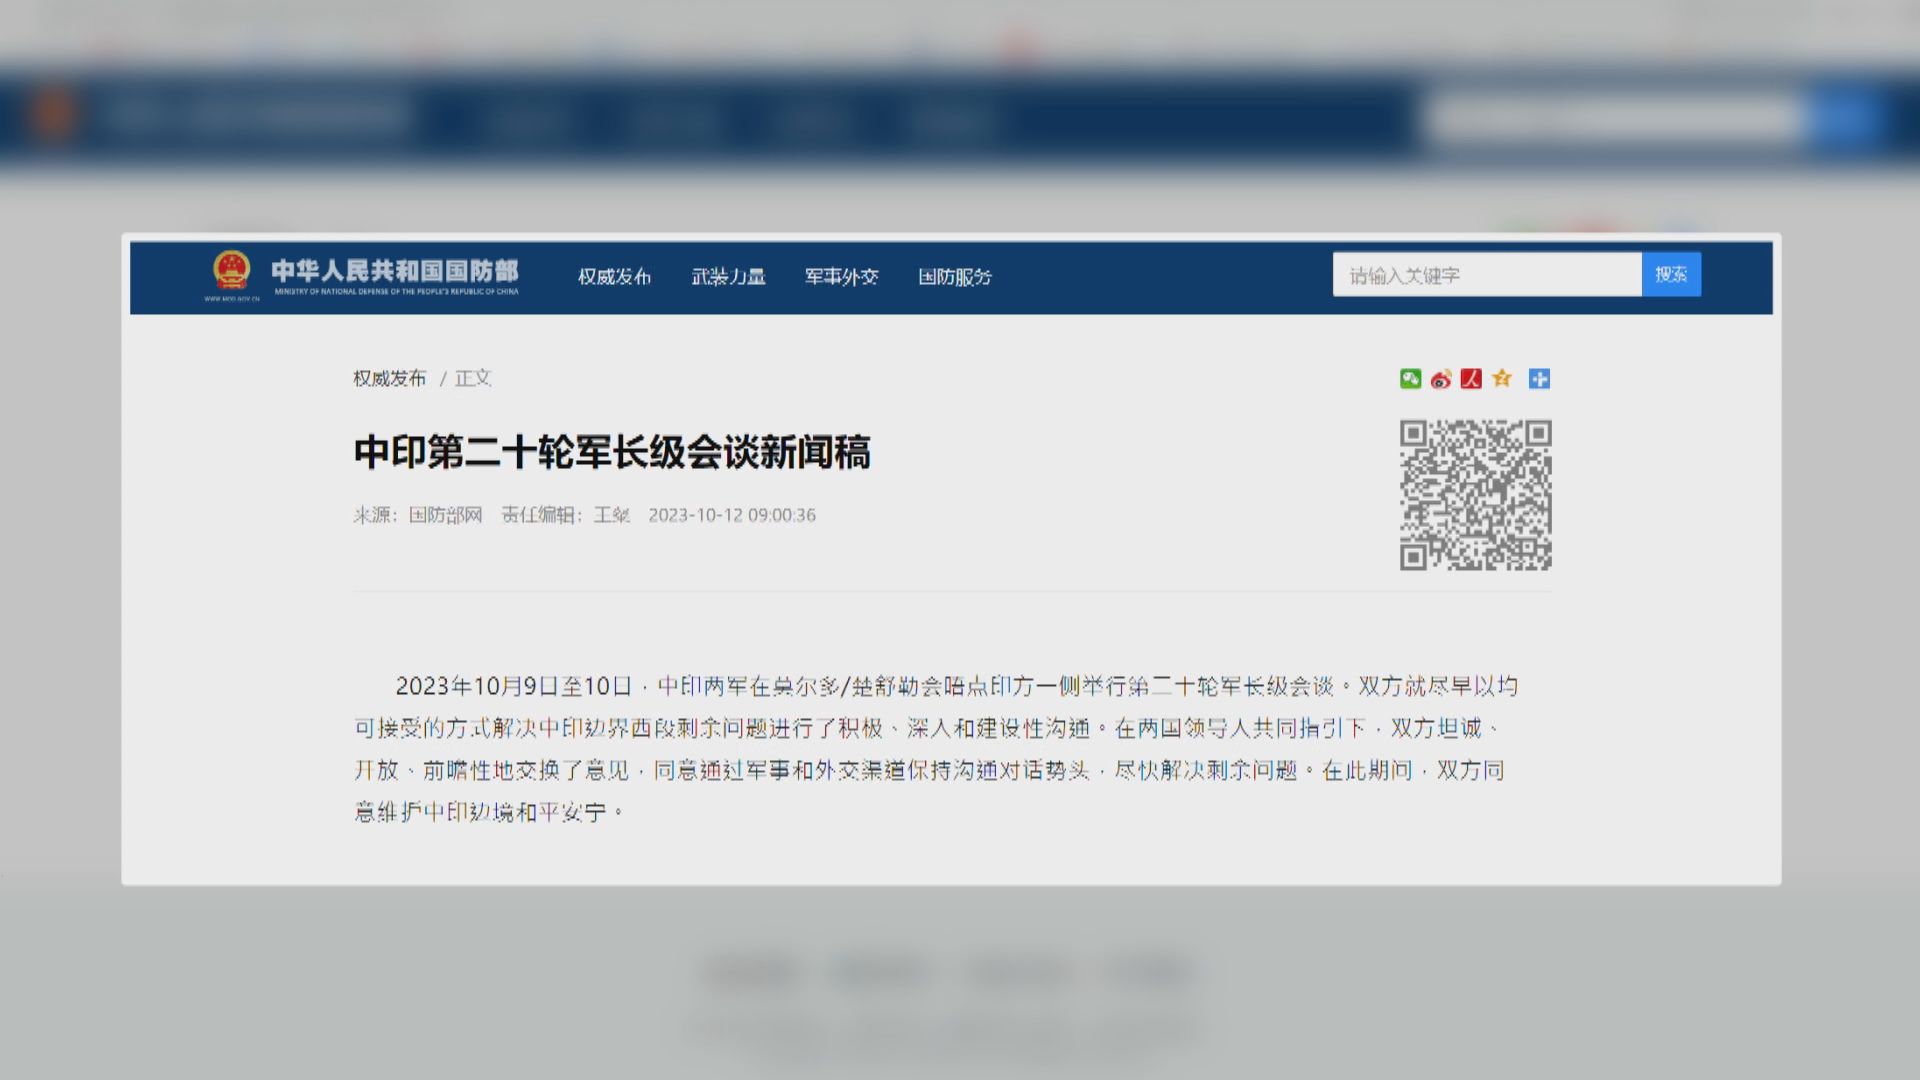1920x1080 pixels.
Task: Click the 正文 breadcrumb entry
Action: tap(475, 379)
